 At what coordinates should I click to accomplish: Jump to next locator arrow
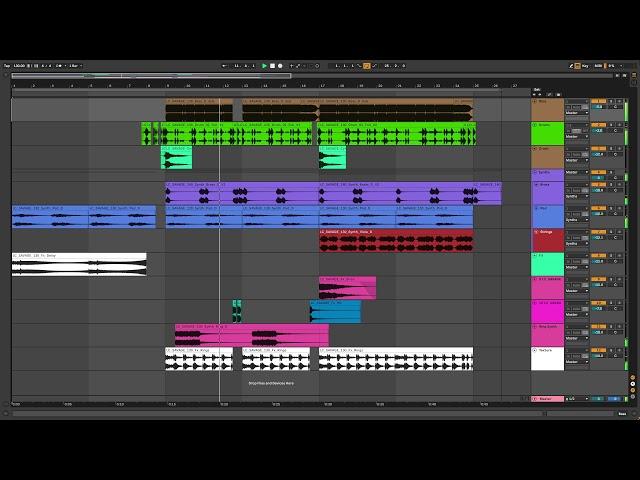(540, 95)
